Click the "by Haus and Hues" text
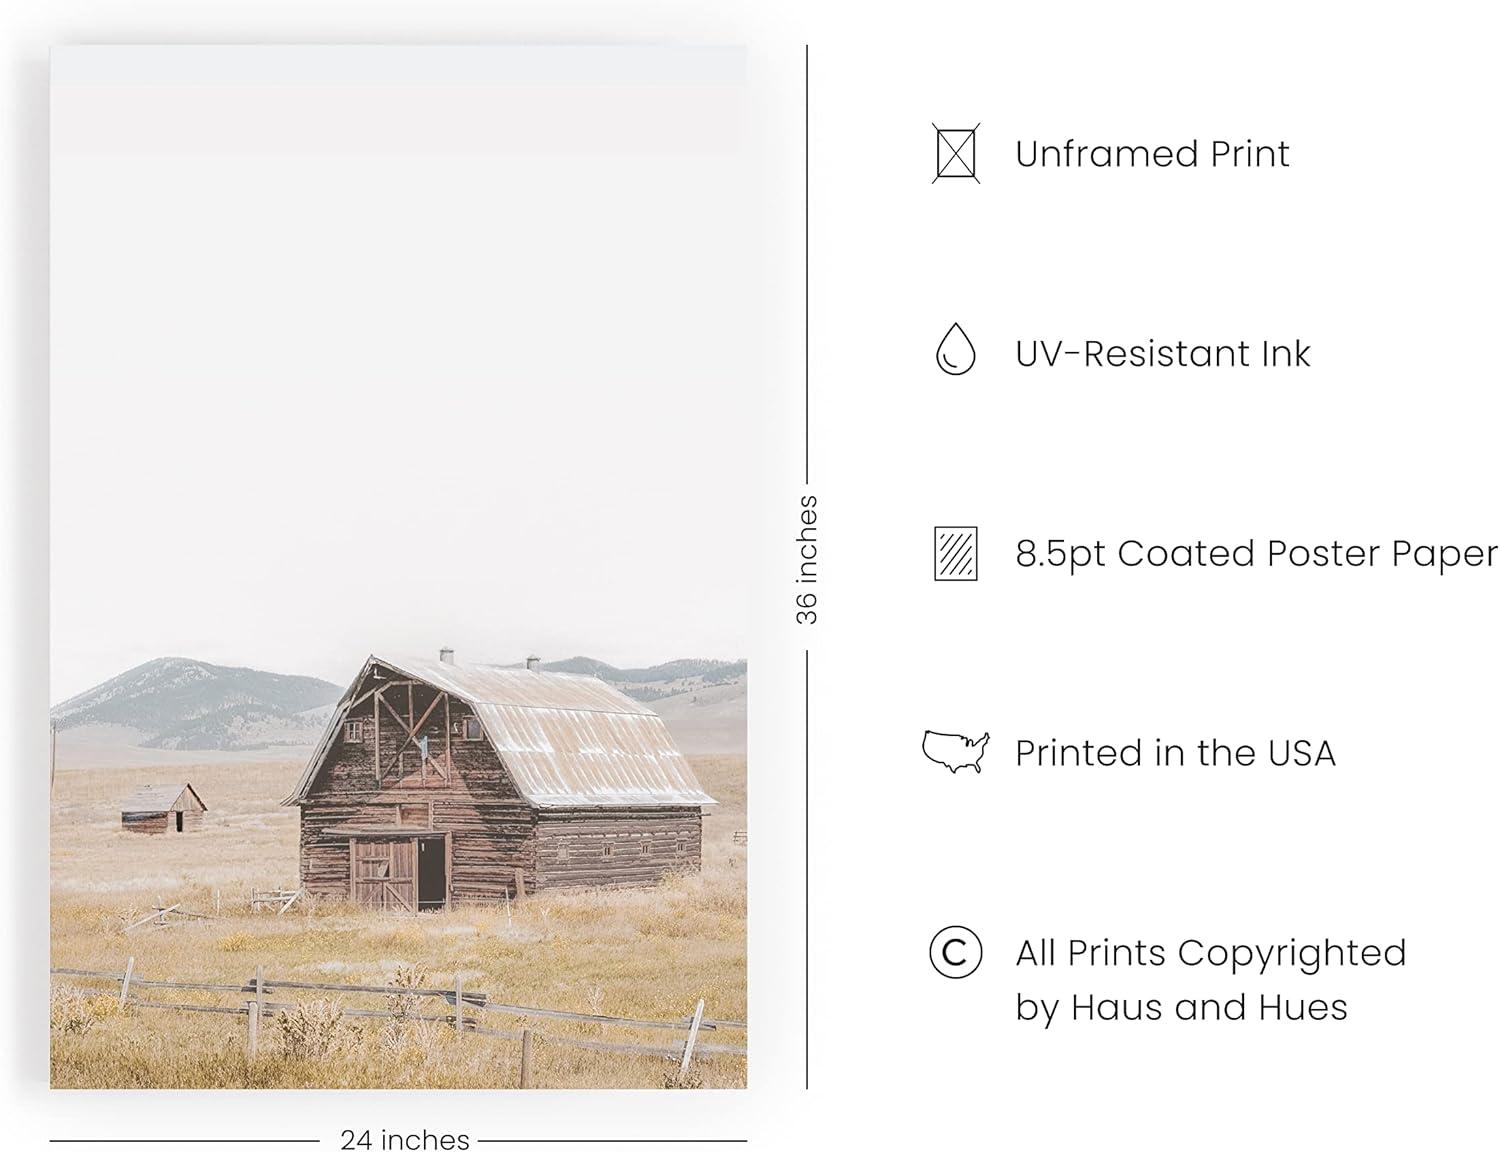 [x=1181, y=1007]
